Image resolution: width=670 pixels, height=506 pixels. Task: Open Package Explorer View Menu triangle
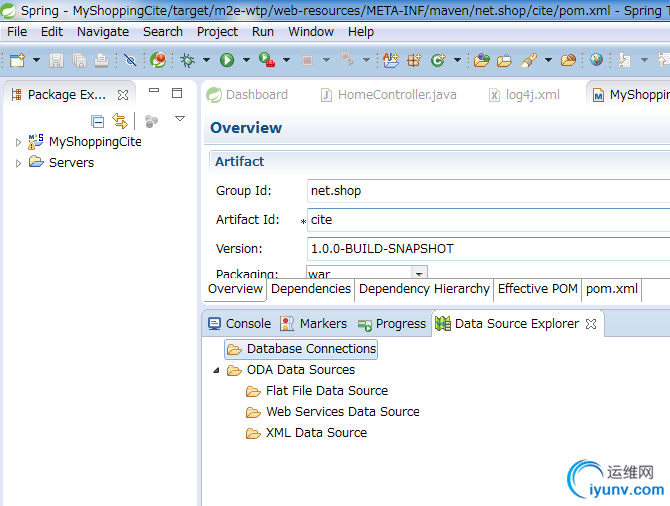click(180, 118)
